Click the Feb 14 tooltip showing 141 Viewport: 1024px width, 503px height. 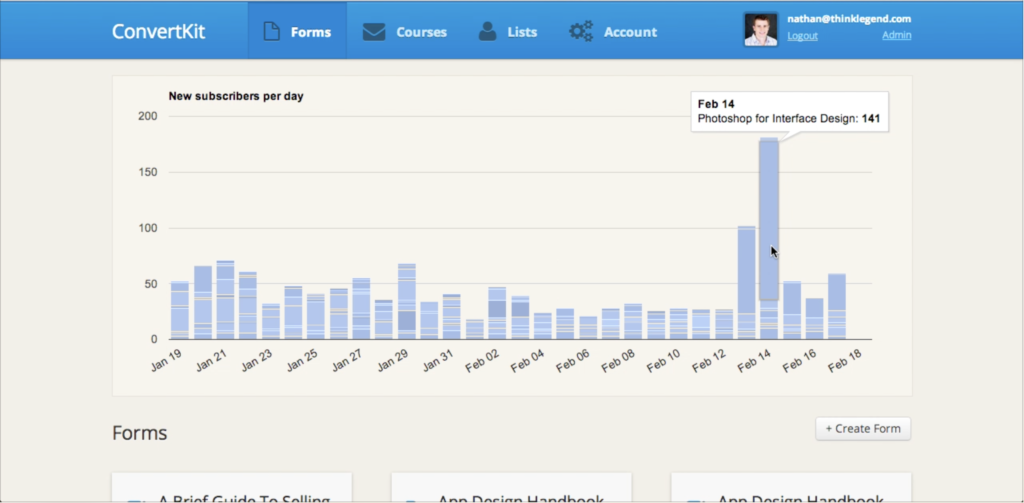click(x=788, y=112)
